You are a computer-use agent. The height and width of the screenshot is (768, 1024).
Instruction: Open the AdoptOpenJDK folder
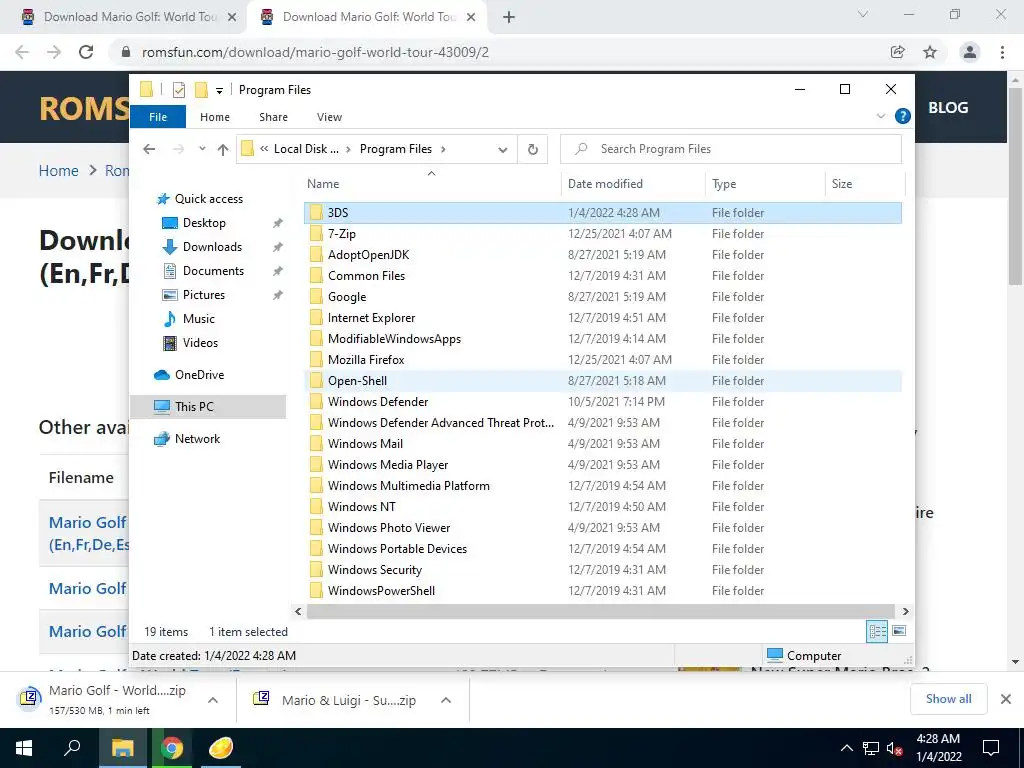[x=602, y=255]
